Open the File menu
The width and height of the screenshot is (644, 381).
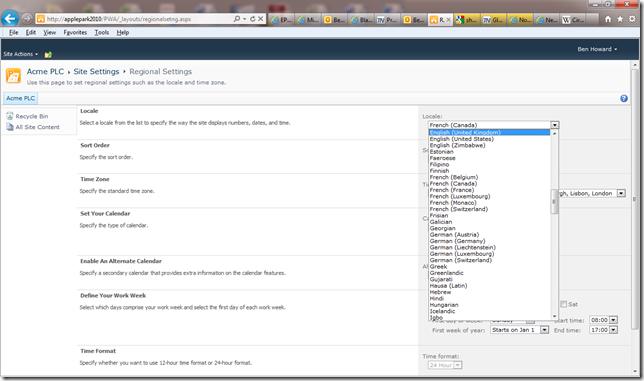point(14,32)
